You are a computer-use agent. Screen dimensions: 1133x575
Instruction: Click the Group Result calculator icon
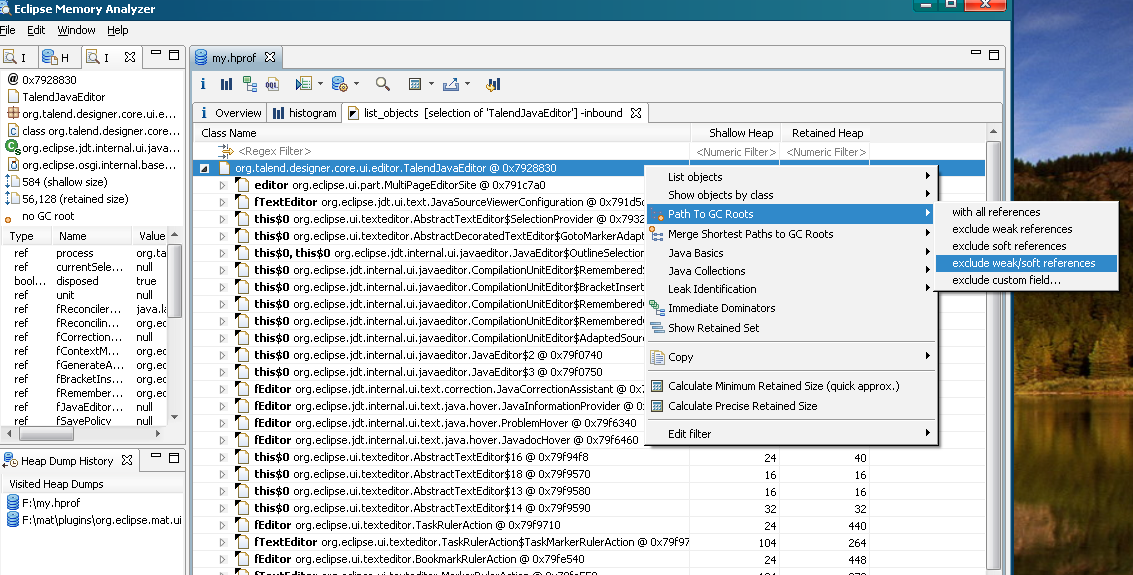[415, 85]
